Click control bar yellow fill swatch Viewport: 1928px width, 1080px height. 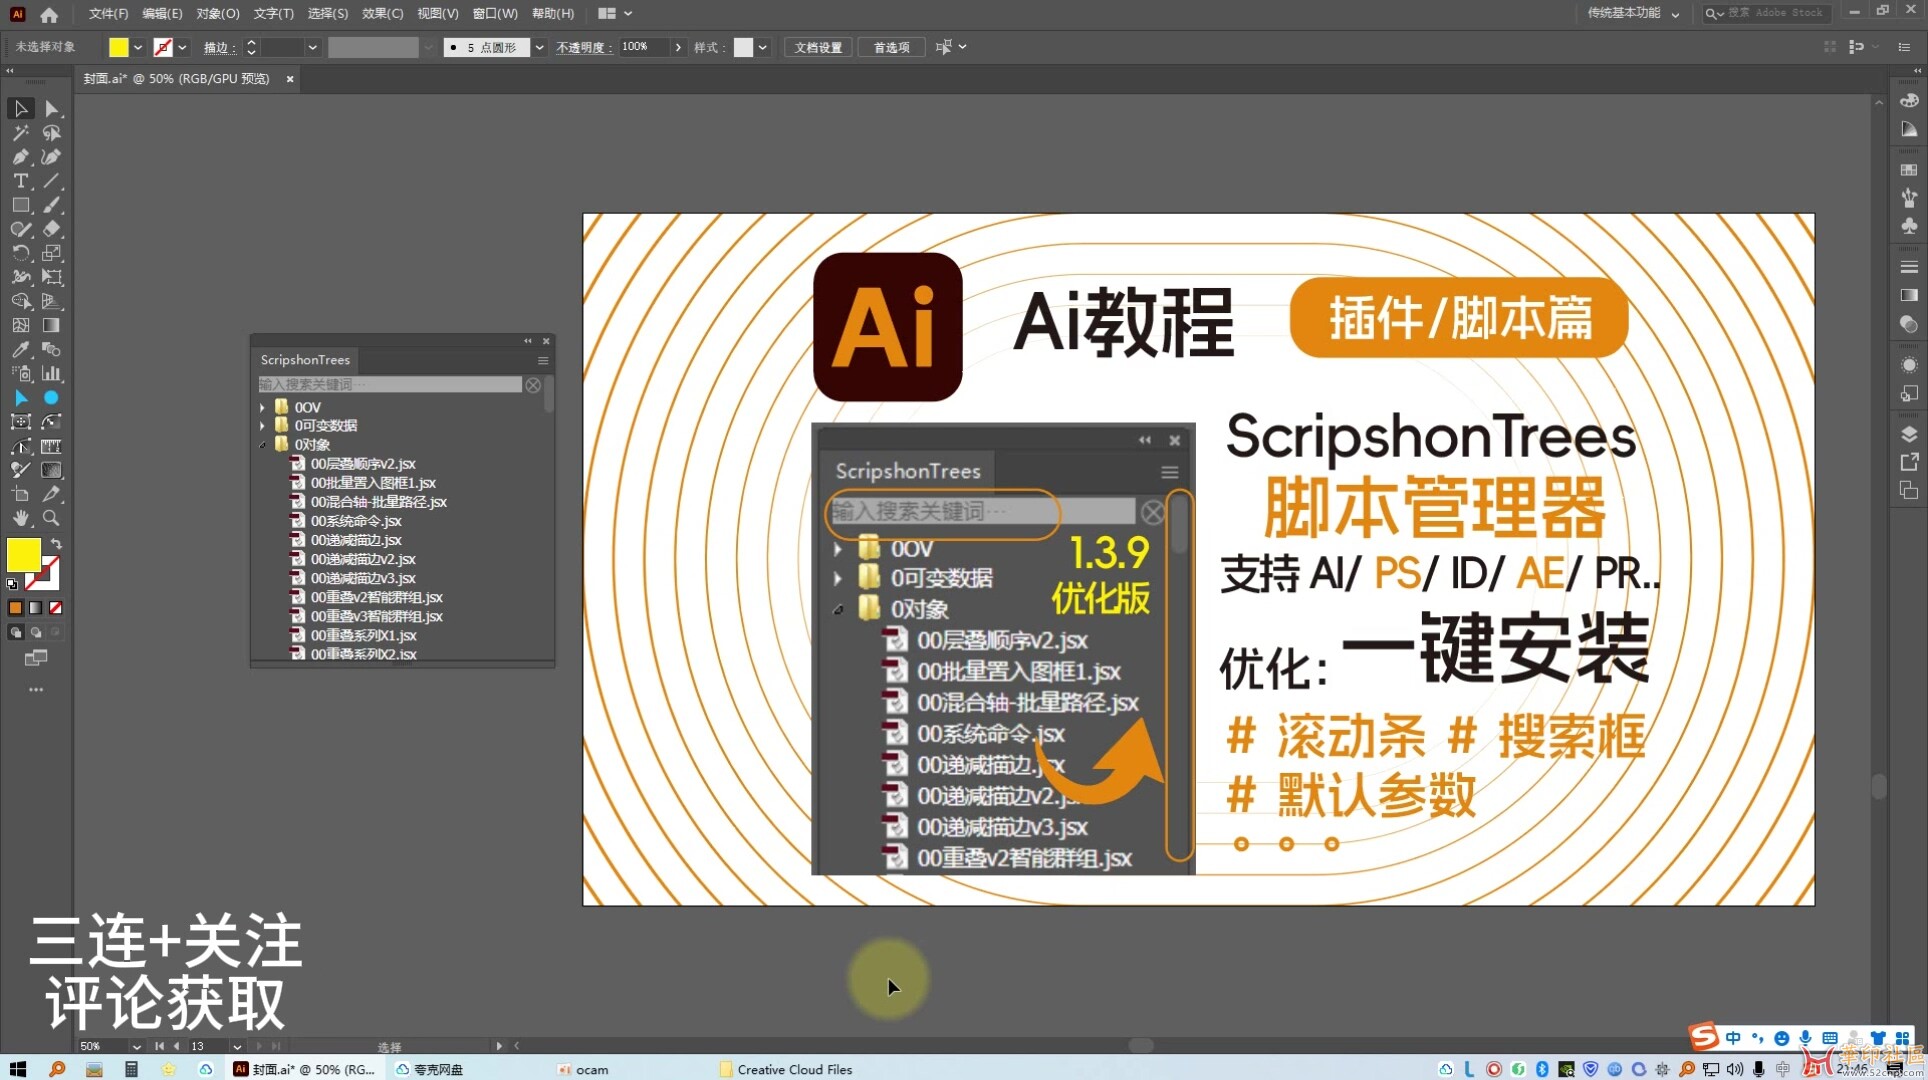(x=118, y=47)
